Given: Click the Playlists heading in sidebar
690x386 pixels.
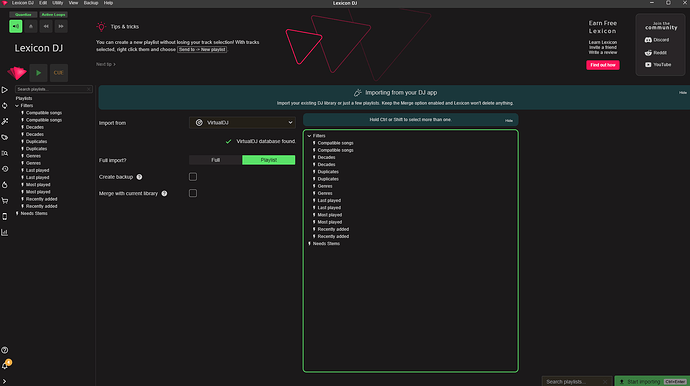Looking at the screenshot, I should click(24, 99).
